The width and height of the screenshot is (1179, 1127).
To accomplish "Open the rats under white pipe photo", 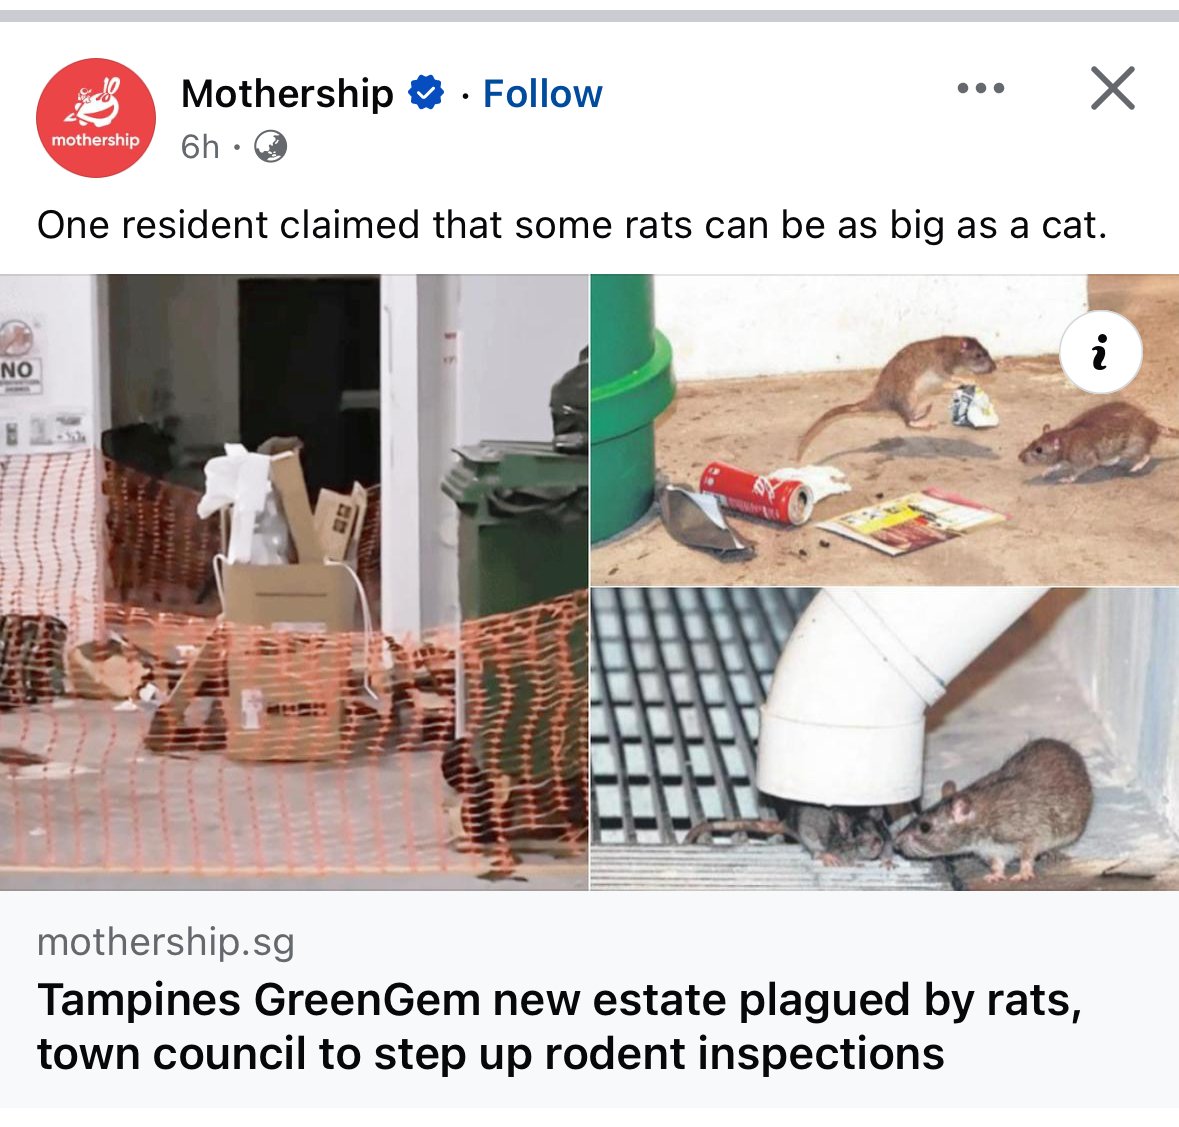I will coord(884,739).
